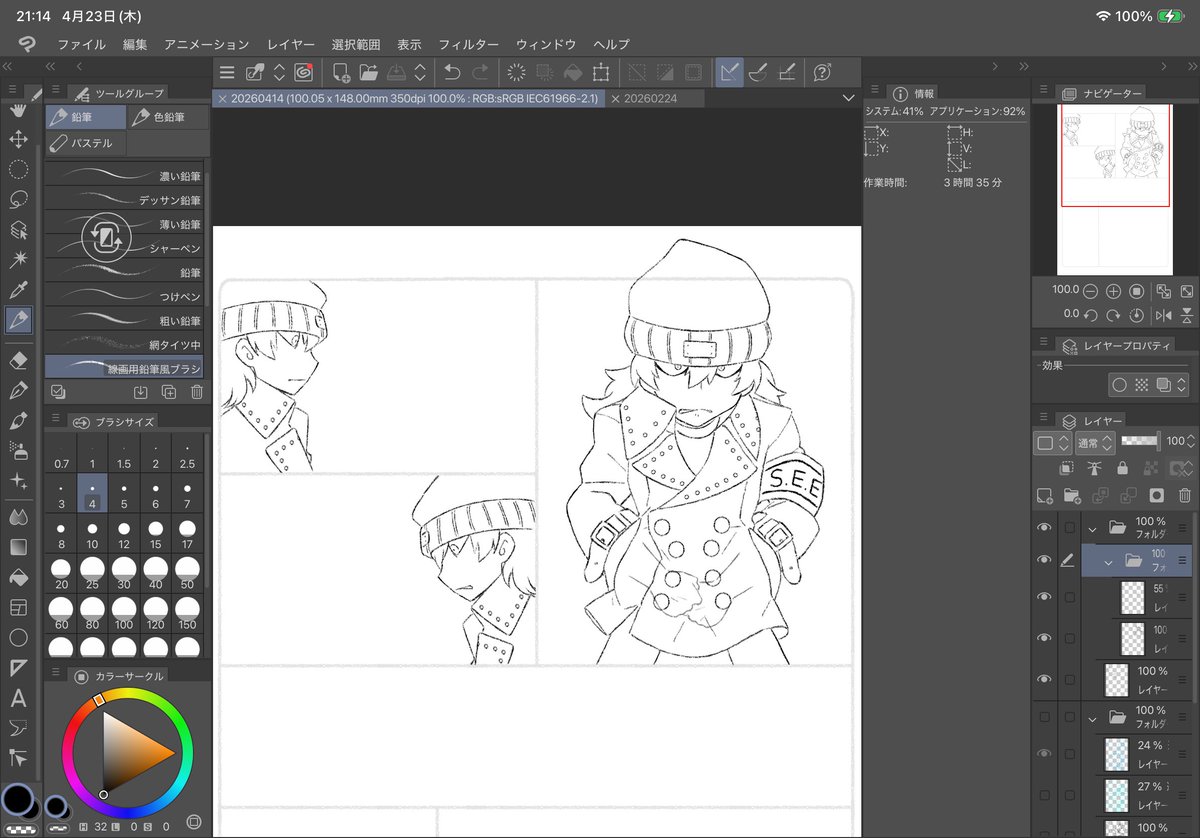Delete the sub tool with the trash icon
The height and width of the screenshot is (838, 1200).
pyautogui.click(x=197, y=392)
